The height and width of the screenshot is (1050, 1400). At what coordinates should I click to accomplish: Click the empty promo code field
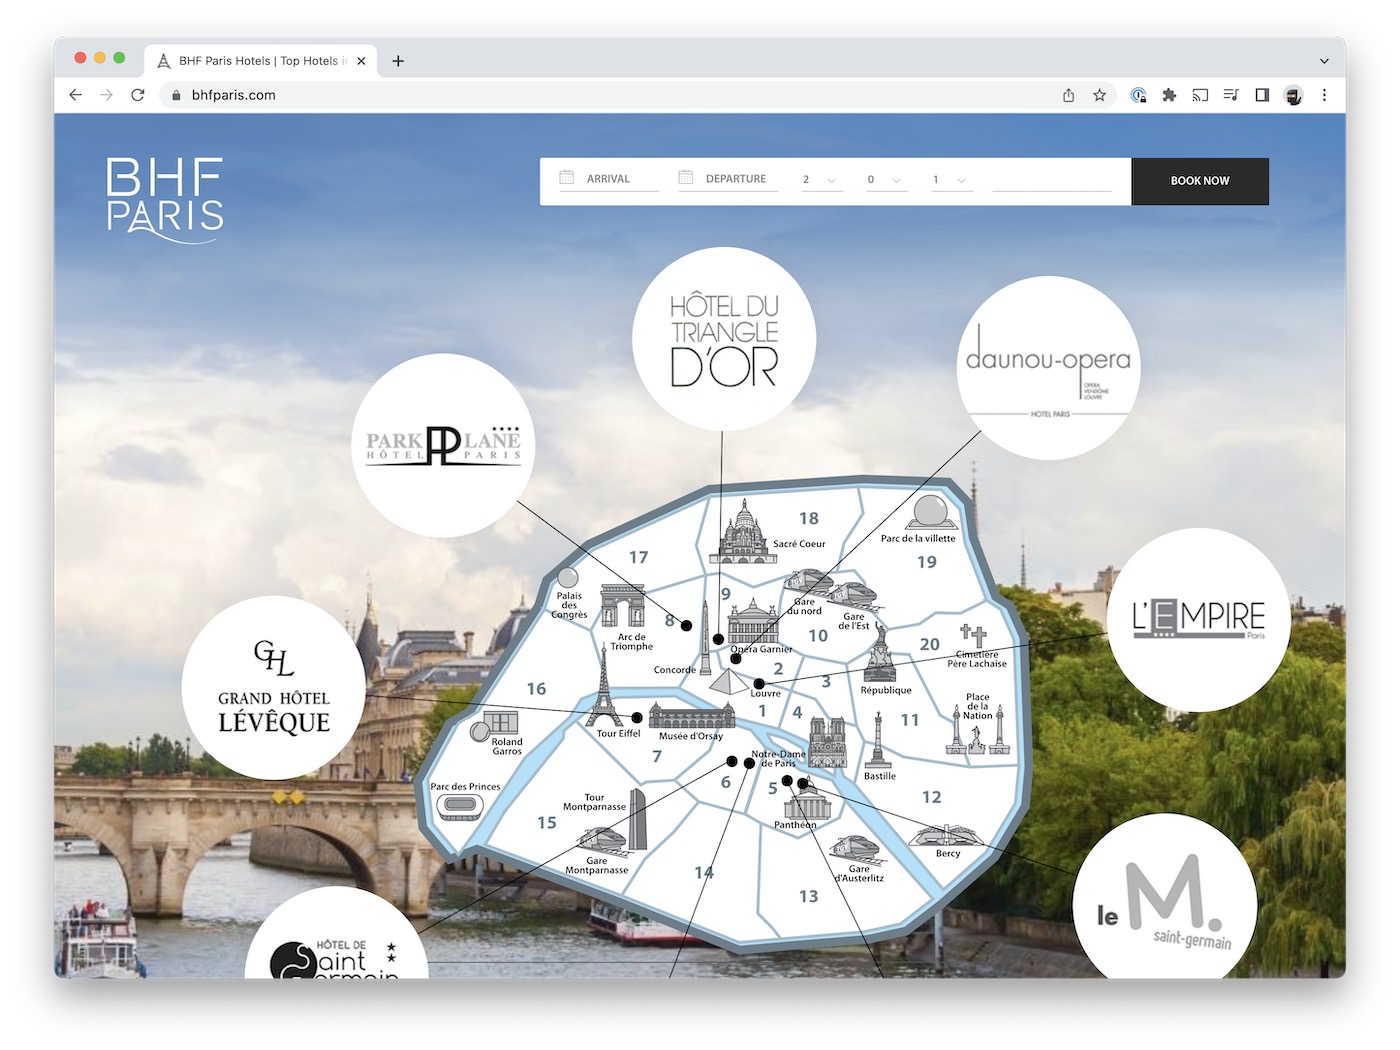(1051, 180)
